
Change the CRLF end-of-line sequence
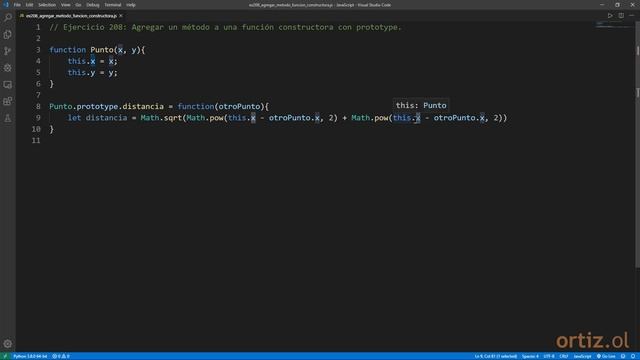pos(564,356)
